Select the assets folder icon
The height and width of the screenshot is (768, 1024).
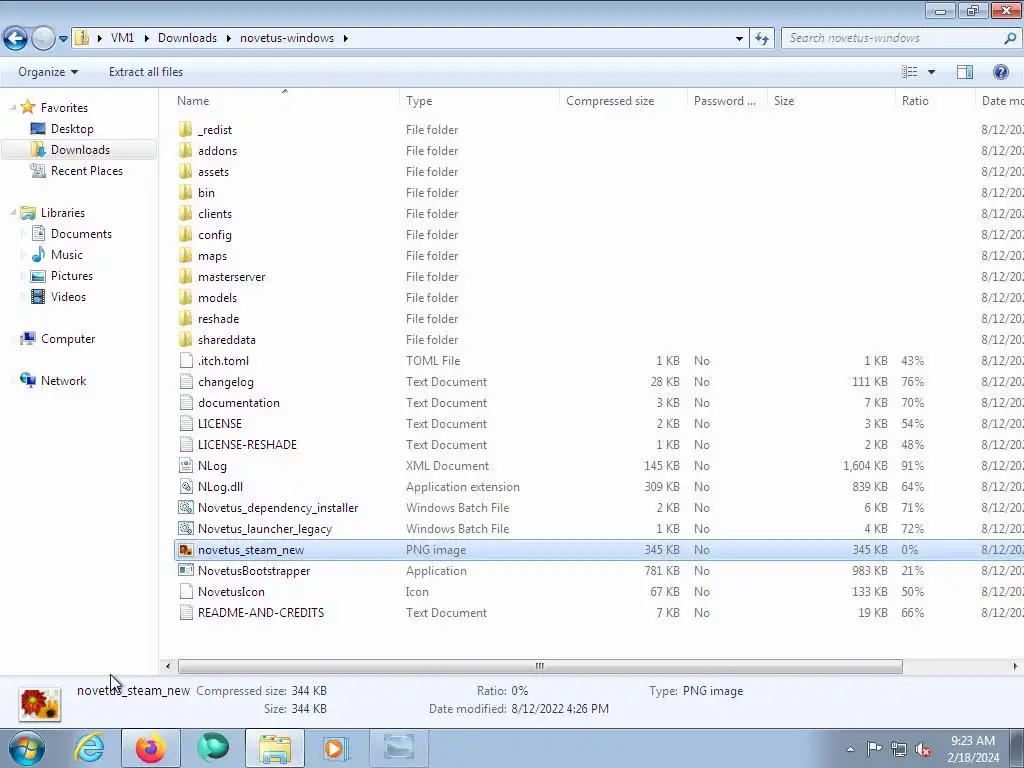(186, 171)
